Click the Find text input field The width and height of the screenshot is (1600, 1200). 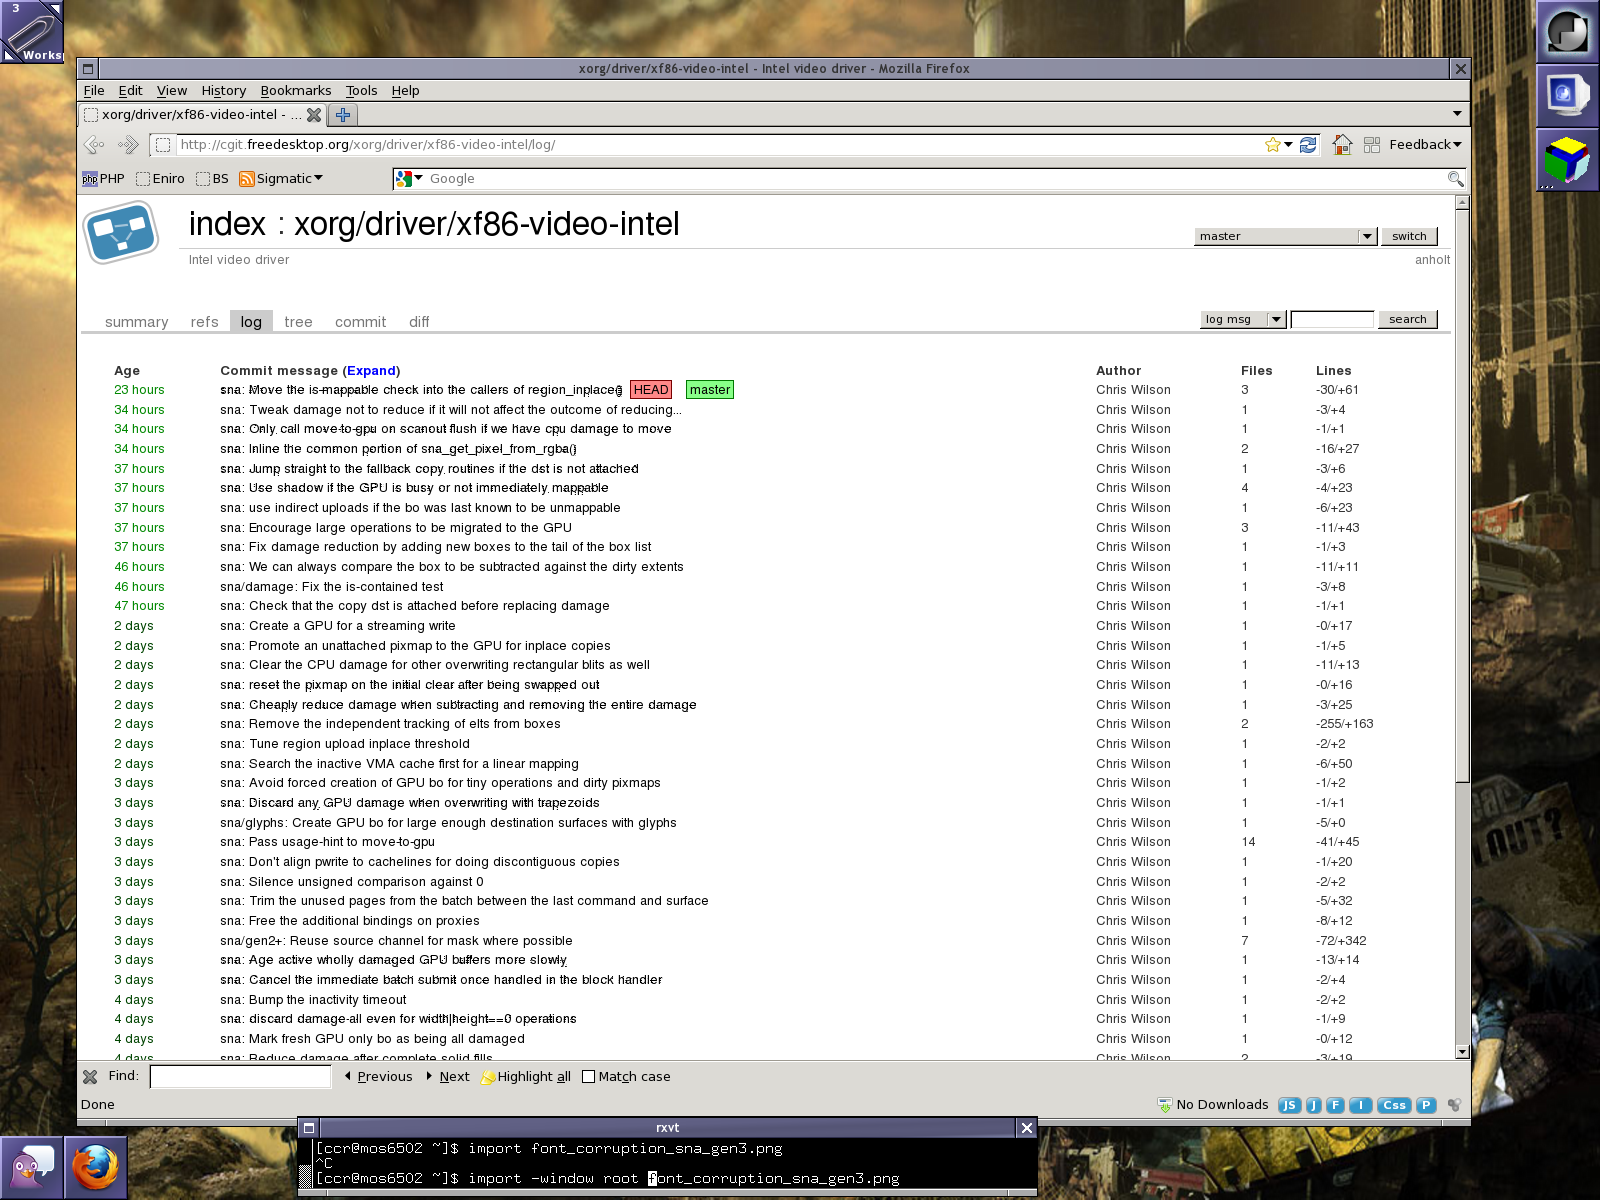tap(240, 1077)
